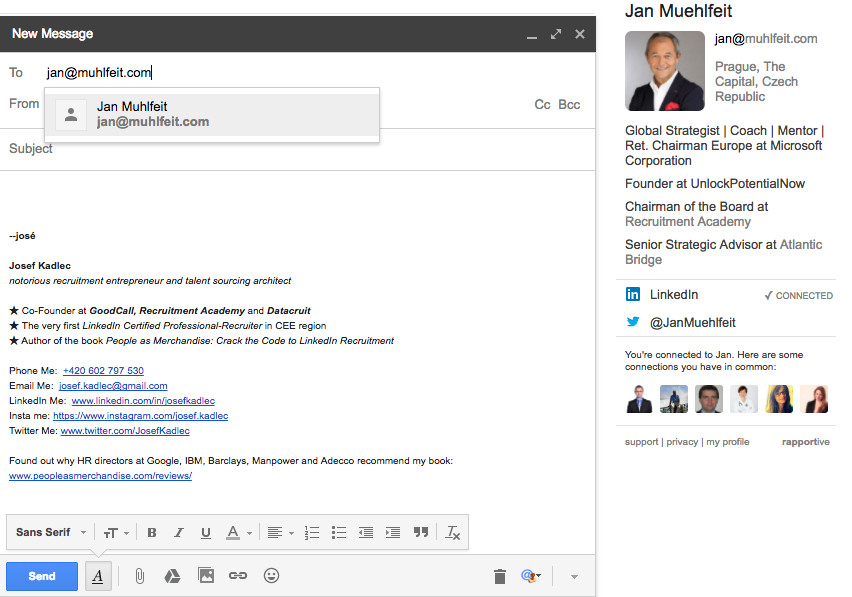View second common connection thumbnail outdoors
Image resolution: width=852 pixels, height=597 pixels.
674,399
